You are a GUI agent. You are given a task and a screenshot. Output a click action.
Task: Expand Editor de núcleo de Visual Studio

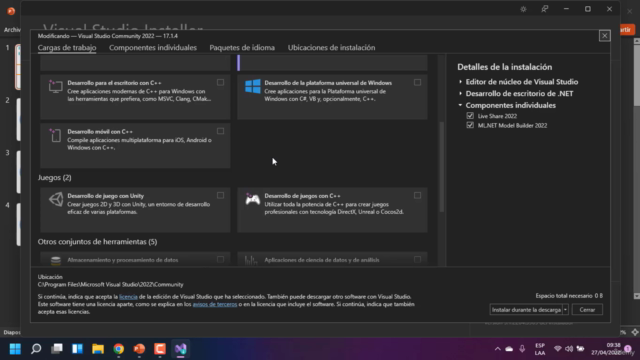tap(460, 82)
